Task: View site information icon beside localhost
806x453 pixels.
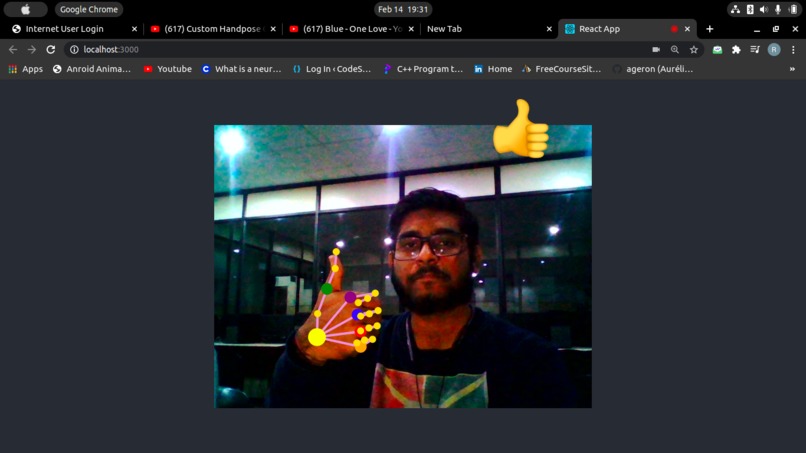Action: [74, 49]
